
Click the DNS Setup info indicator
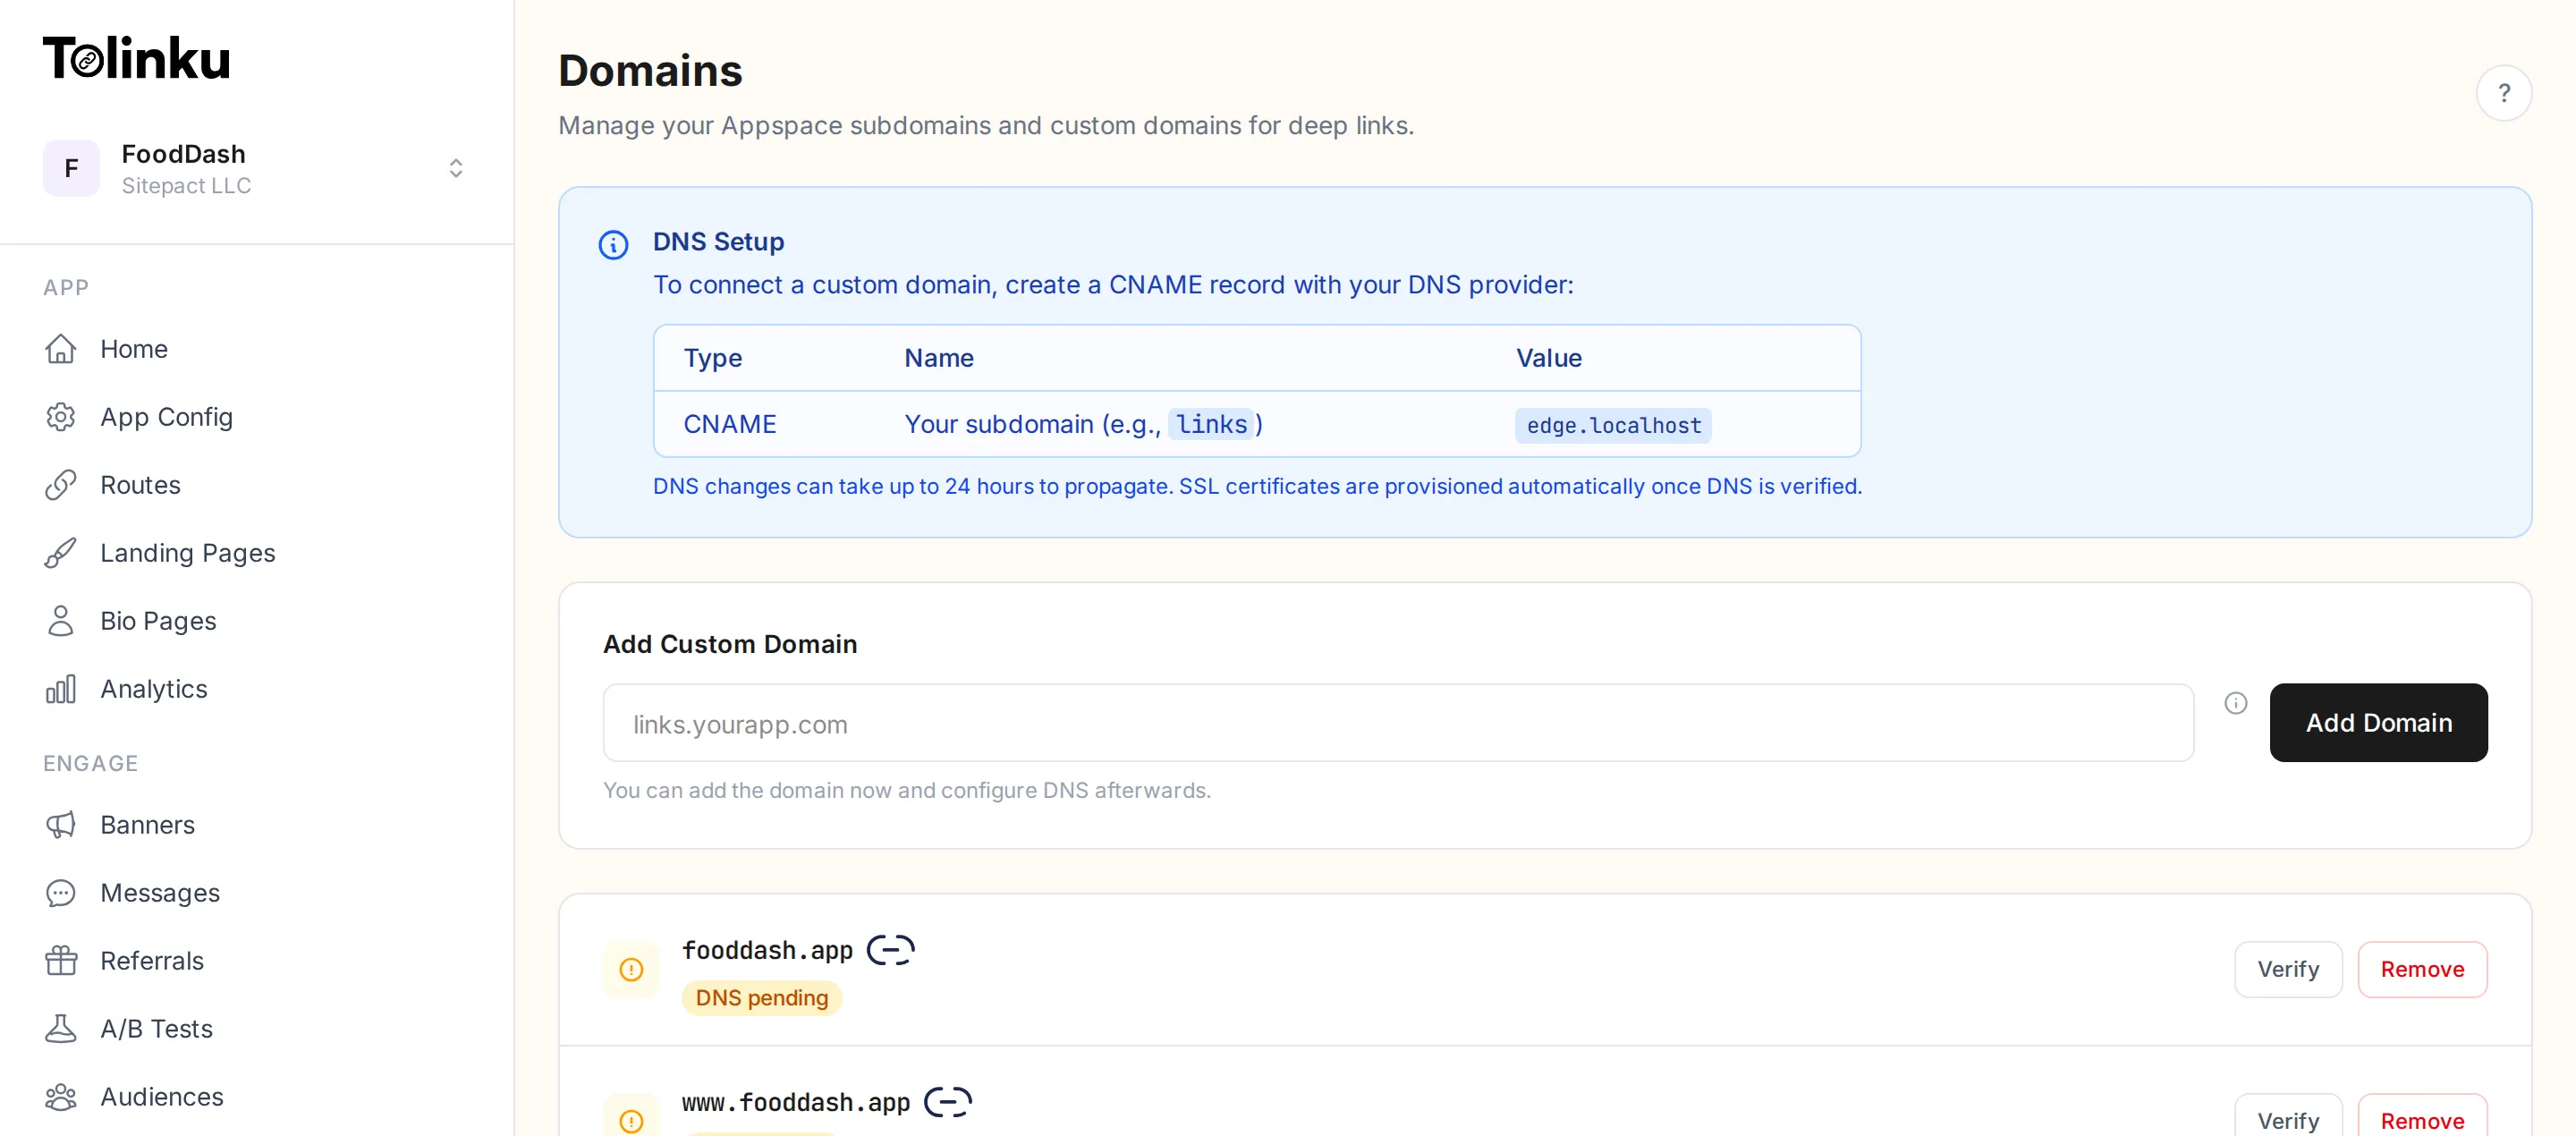coord(612,245)
